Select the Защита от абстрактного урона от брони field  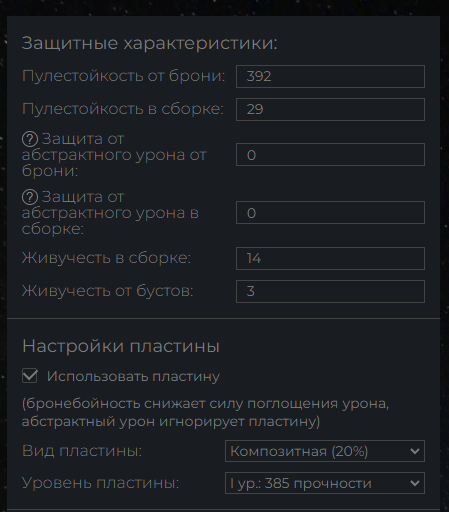330,155
